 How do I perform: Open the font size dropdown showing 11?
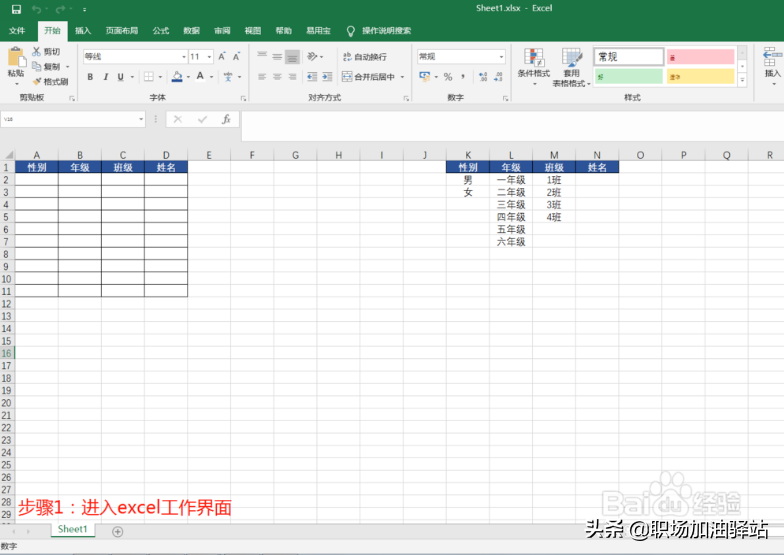(210, 56)
